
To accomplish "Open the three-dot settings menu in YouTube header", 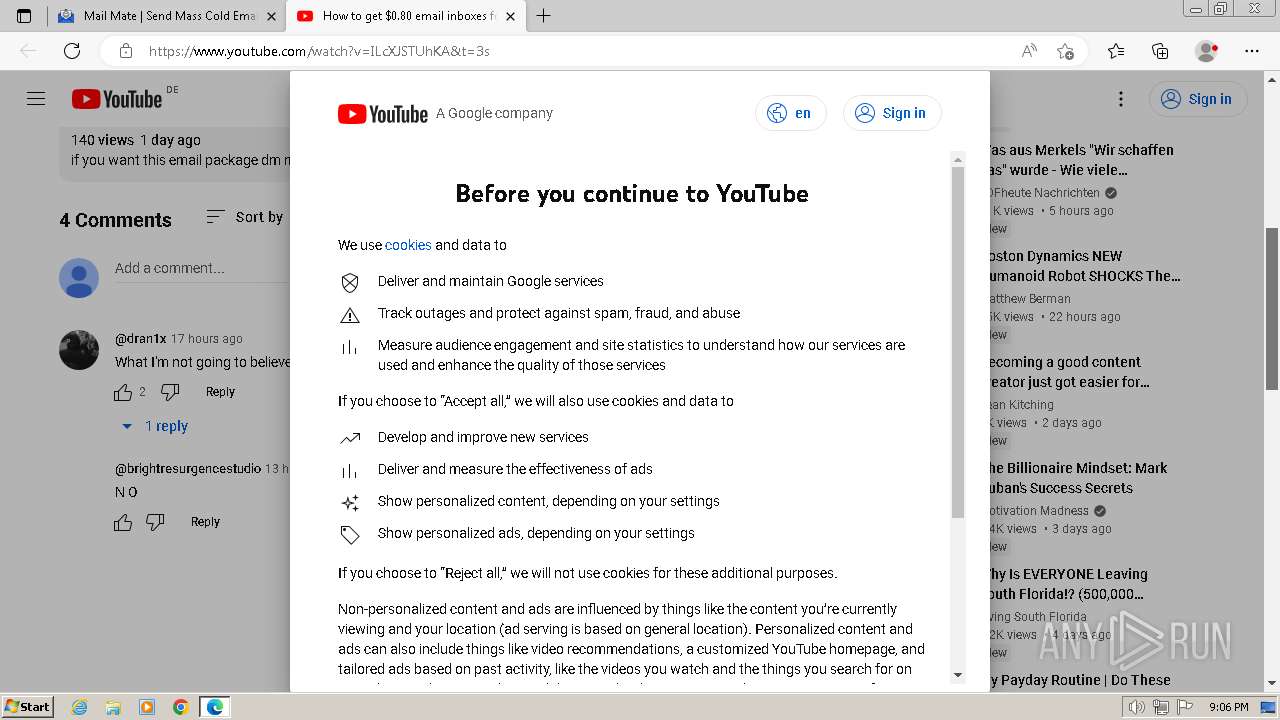I will (x=1121, y=98).
